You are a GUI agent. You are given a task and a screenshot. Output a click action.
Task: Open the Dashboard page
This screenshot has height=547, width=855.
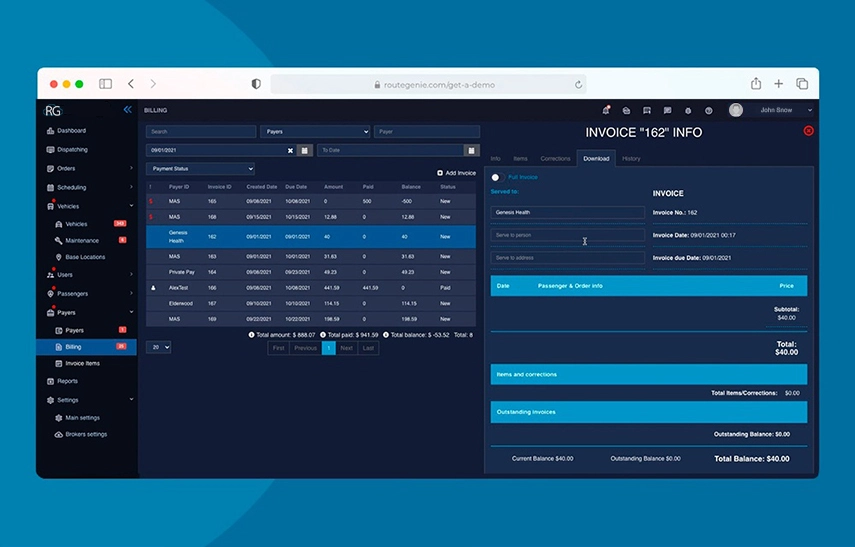pos(67,131)
